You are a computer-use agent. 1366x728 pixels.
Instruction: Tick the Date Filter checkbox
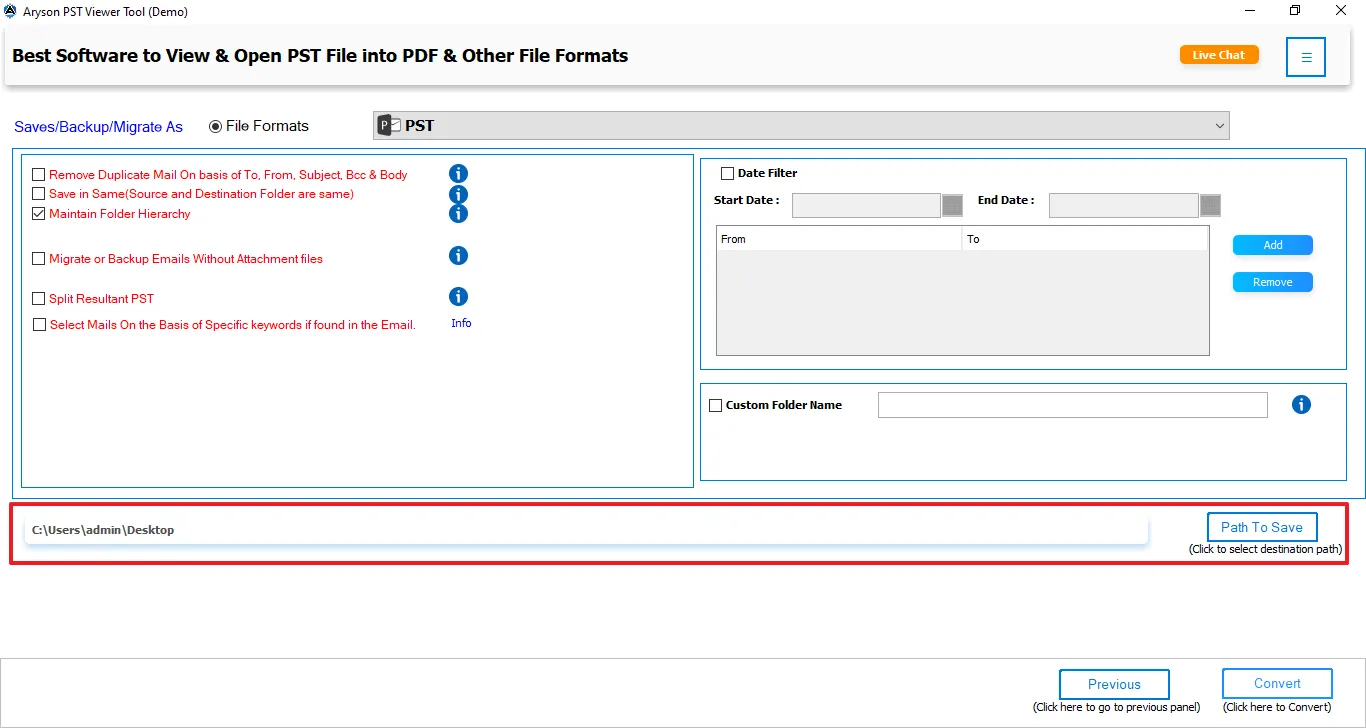[x=727, y=173]
